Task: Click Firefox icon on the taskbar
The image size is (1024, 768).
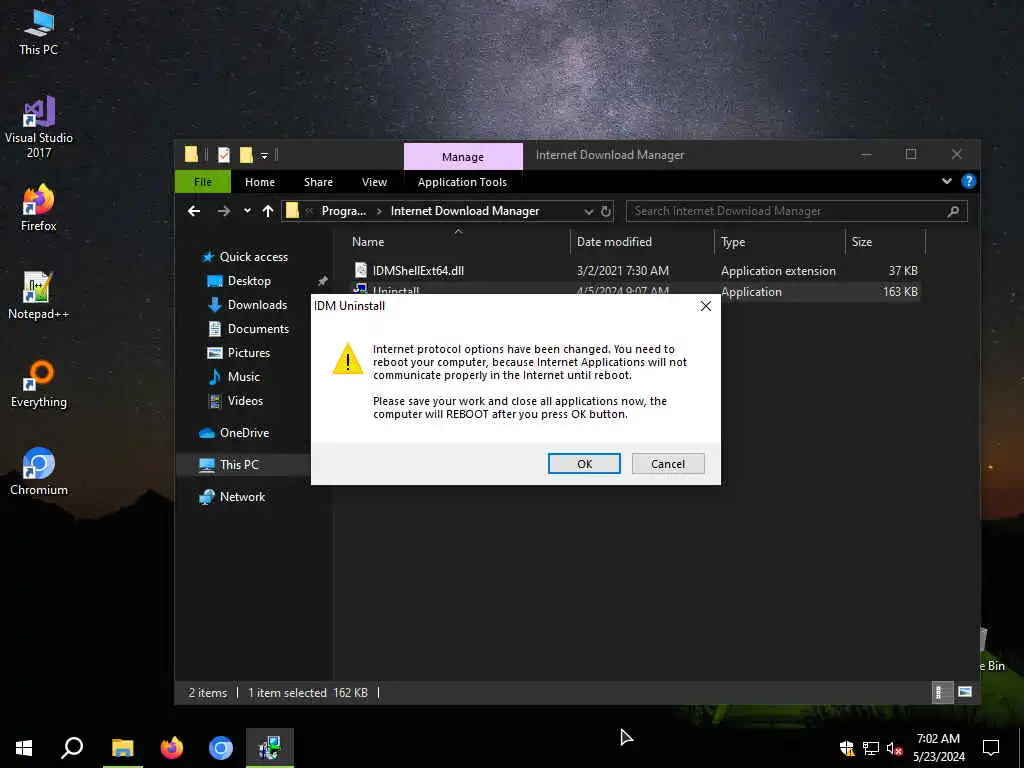Action: 172,748
